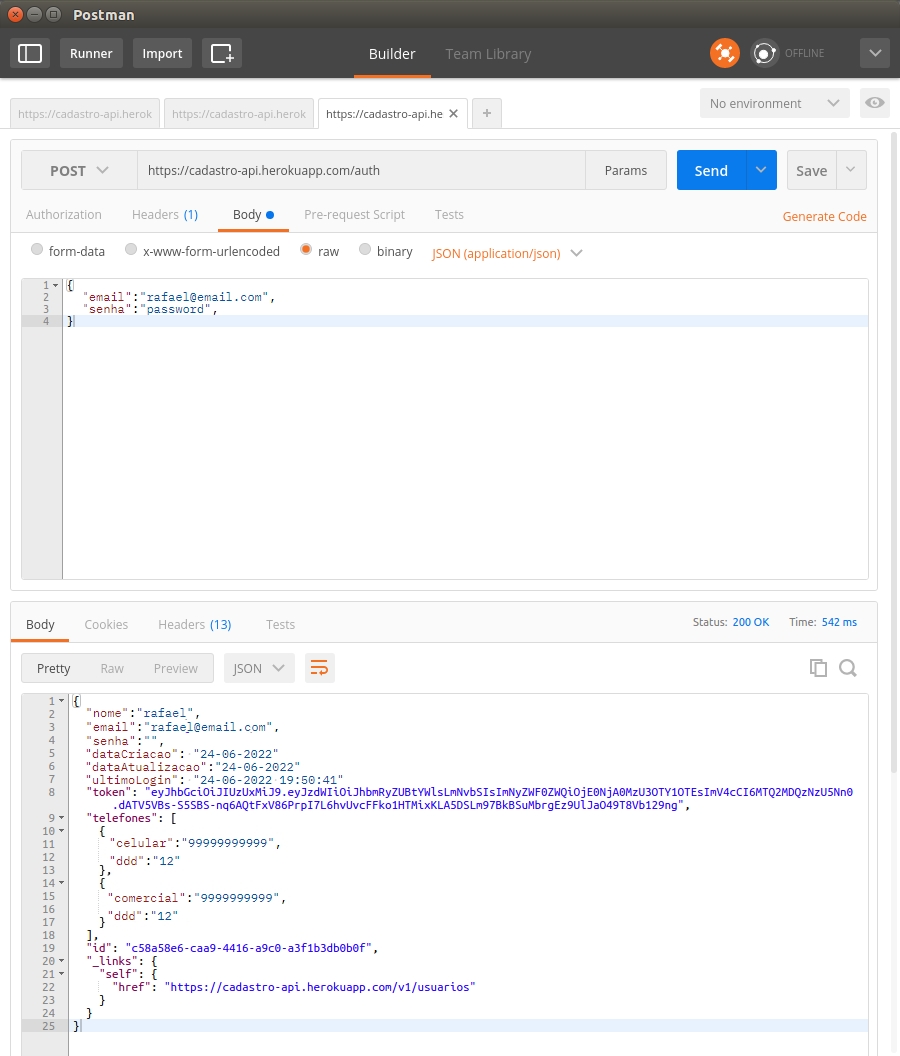
Task: Open the response Tests tab
Action: click(280, 624)
